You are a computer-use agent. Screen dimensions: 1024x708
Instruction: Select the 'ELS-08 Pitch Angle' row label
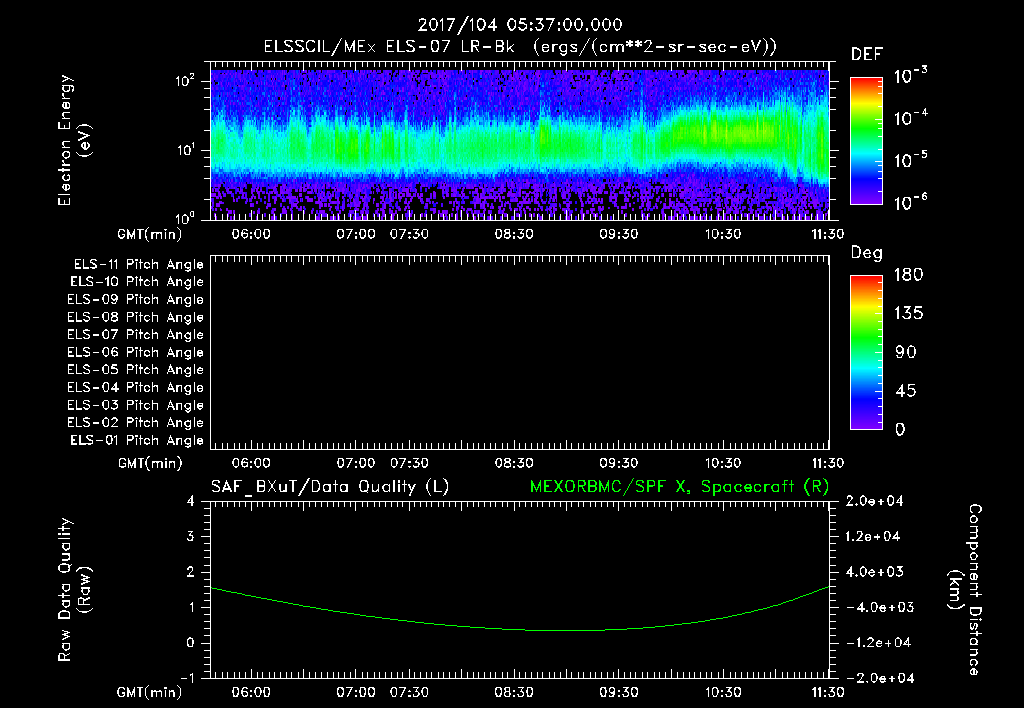coord(136,317)
